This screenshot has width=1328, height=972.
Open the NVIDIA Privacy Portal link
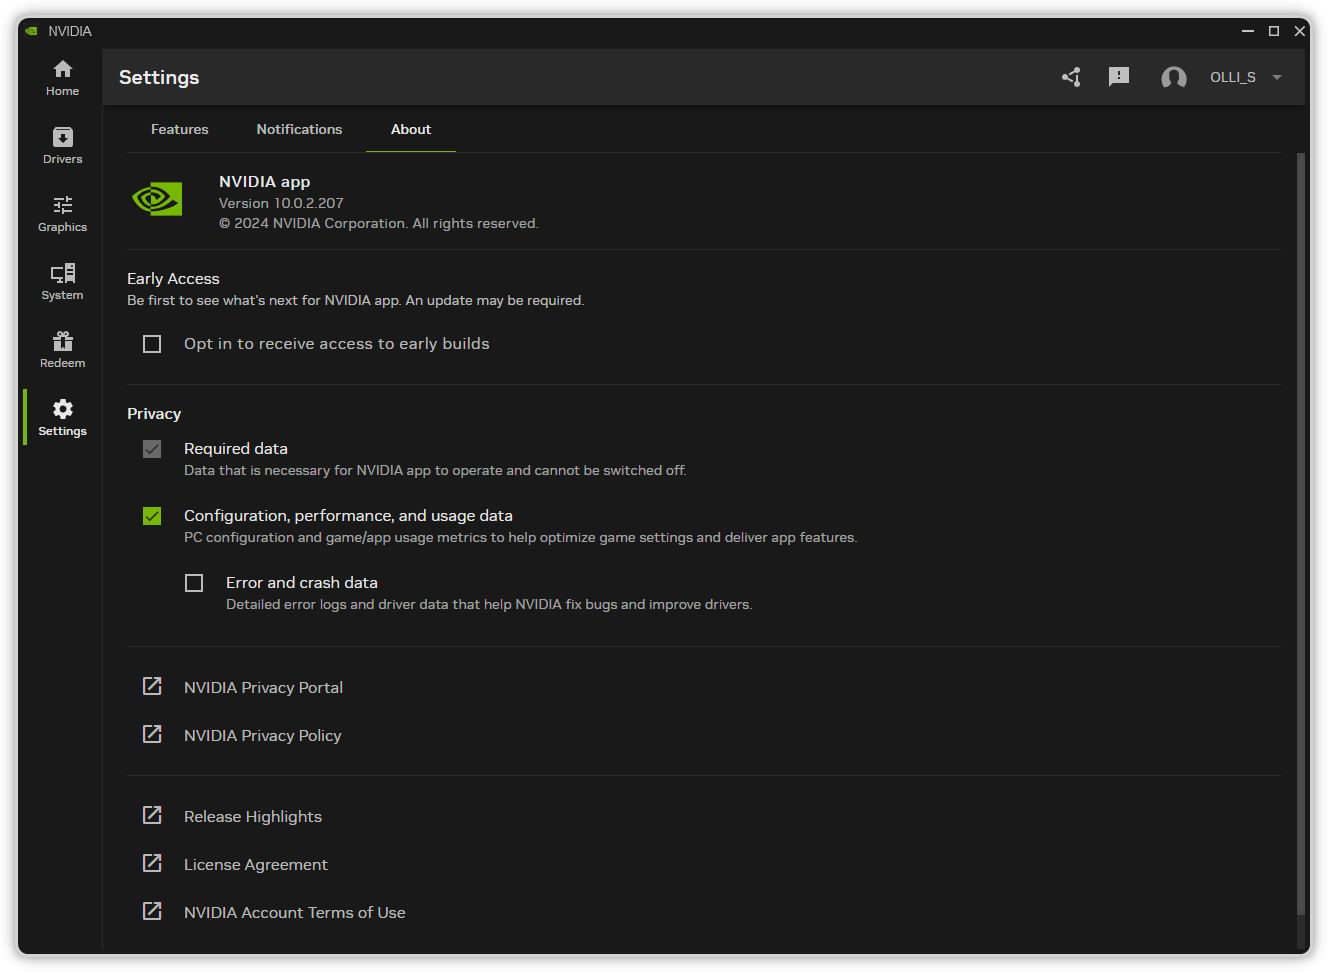tap(263, 687)
